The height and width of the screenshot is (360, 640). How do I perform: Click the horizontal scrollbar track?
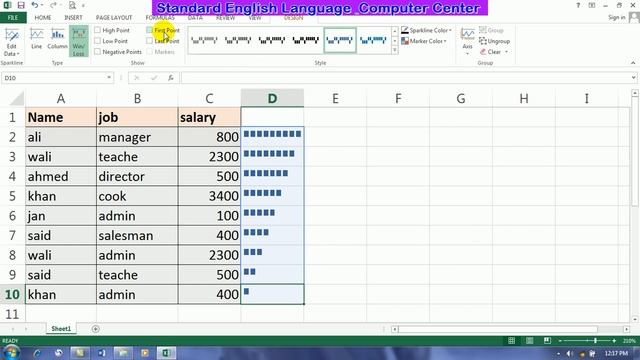click(498, 329)
